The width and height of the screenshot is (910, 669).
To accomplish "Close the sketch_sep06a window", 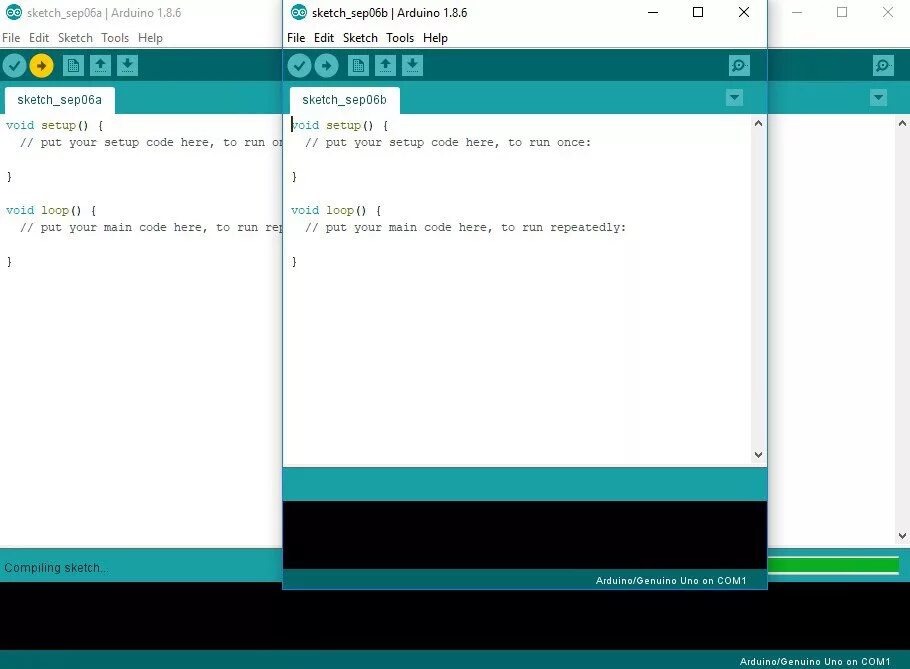I will 888,12.
